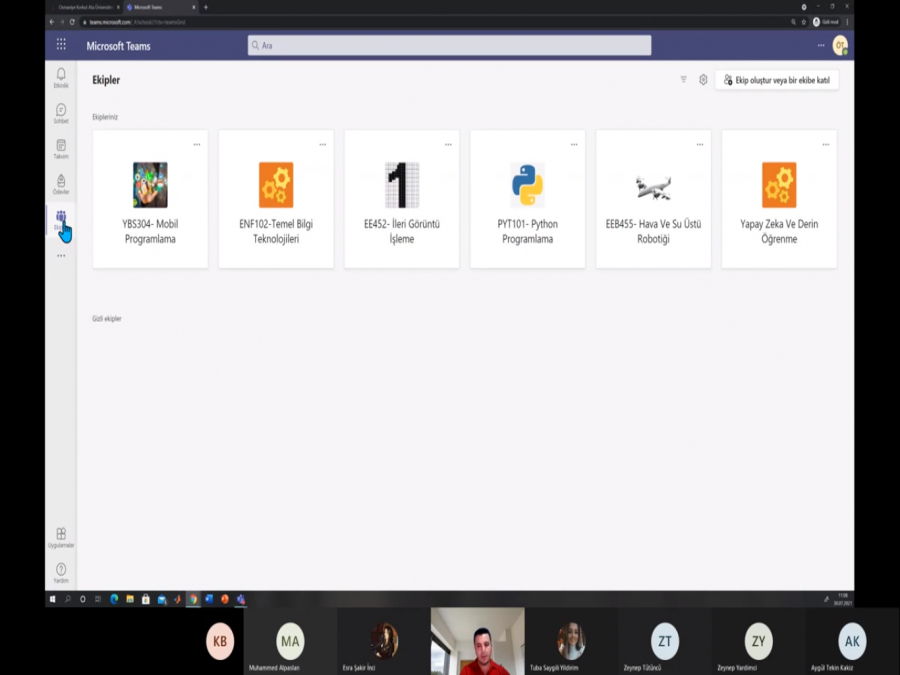
Task: Open EE452- İleri Görüntü İşleme team
Action: click(x=402, y=199)
